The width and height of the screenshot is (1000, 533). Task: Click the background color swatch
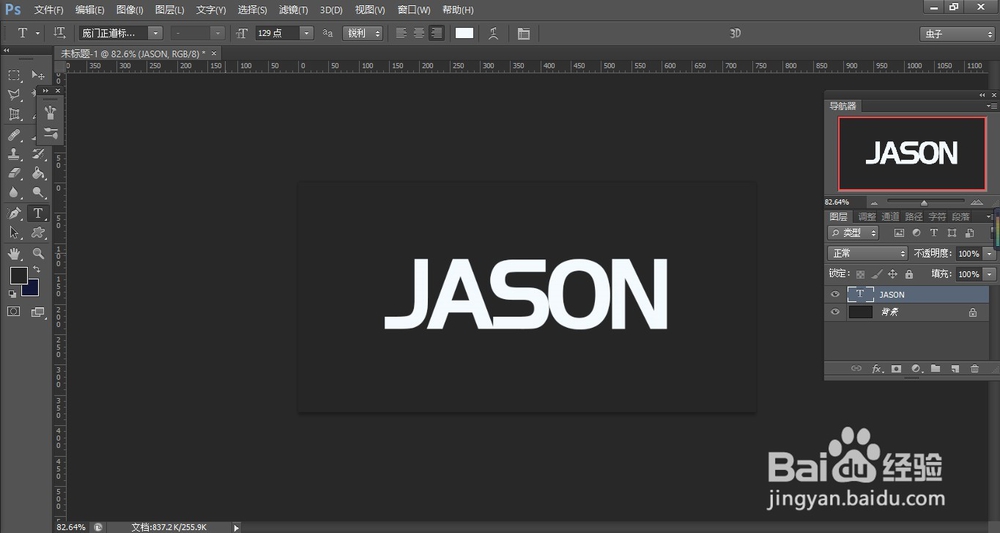point(33,290)
